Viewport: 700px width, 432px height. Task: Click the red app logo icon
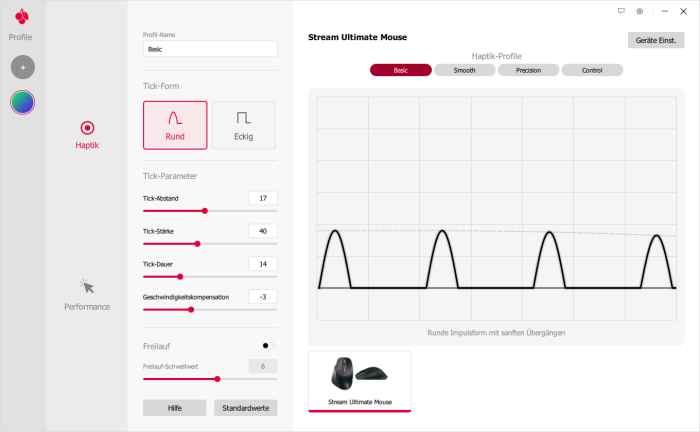click(x=22, y=17)
